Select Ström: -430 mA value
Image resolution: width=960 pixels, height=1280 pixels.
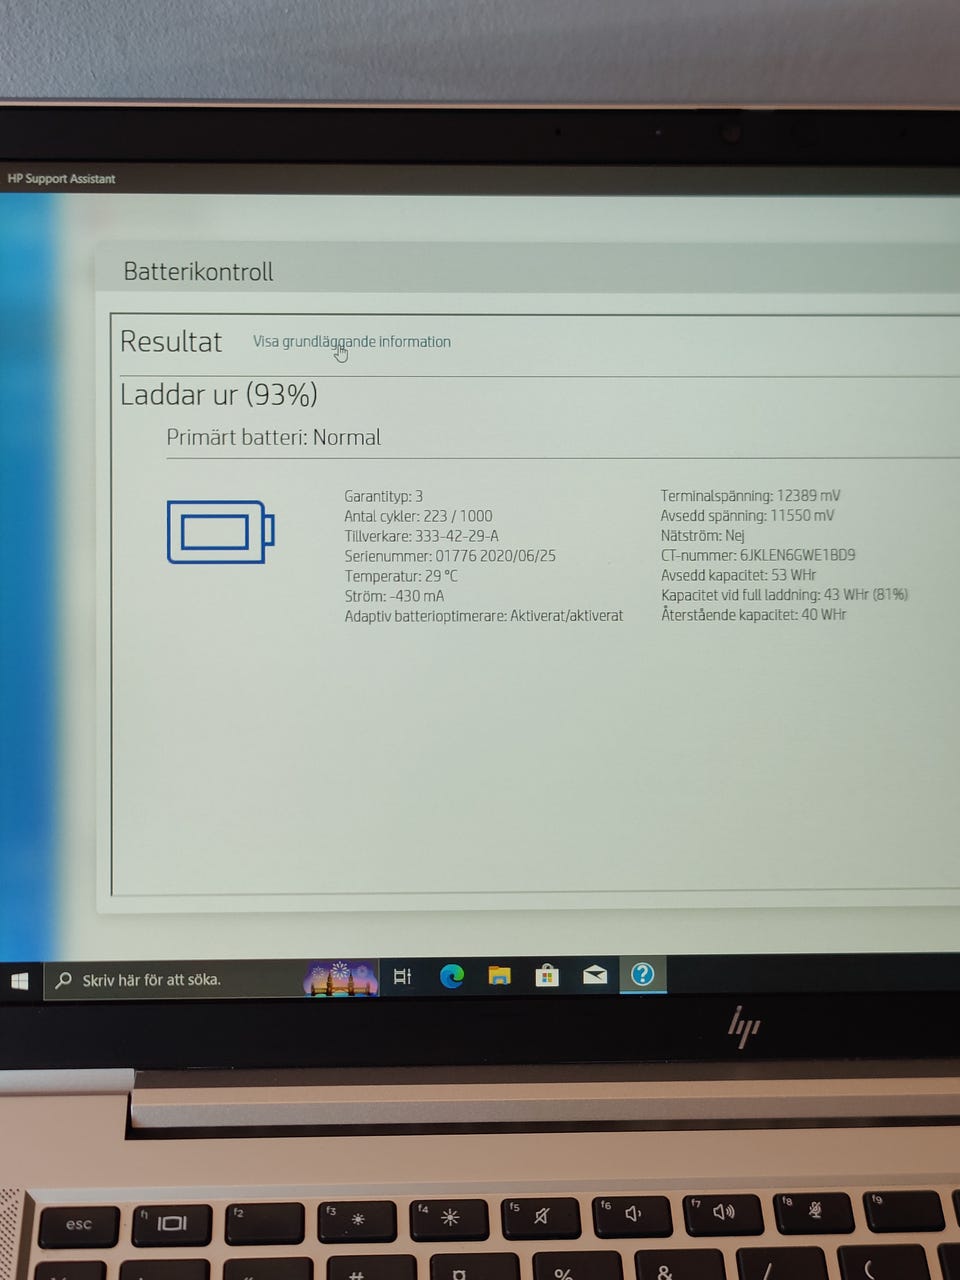[394, 596]
